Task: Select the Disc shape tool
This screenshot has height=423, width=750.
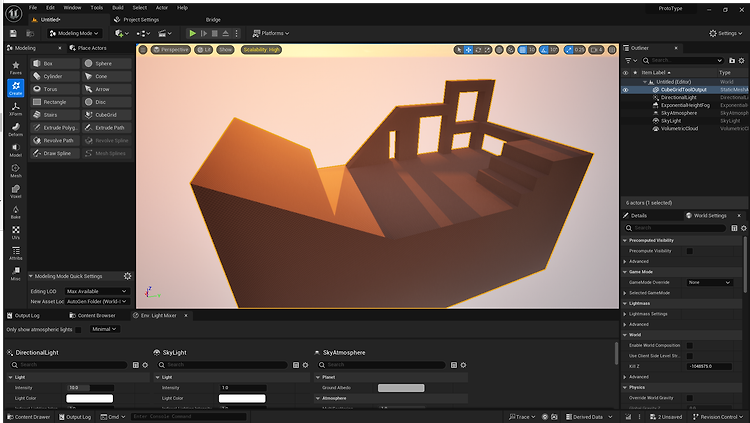Action: (107, 102)
